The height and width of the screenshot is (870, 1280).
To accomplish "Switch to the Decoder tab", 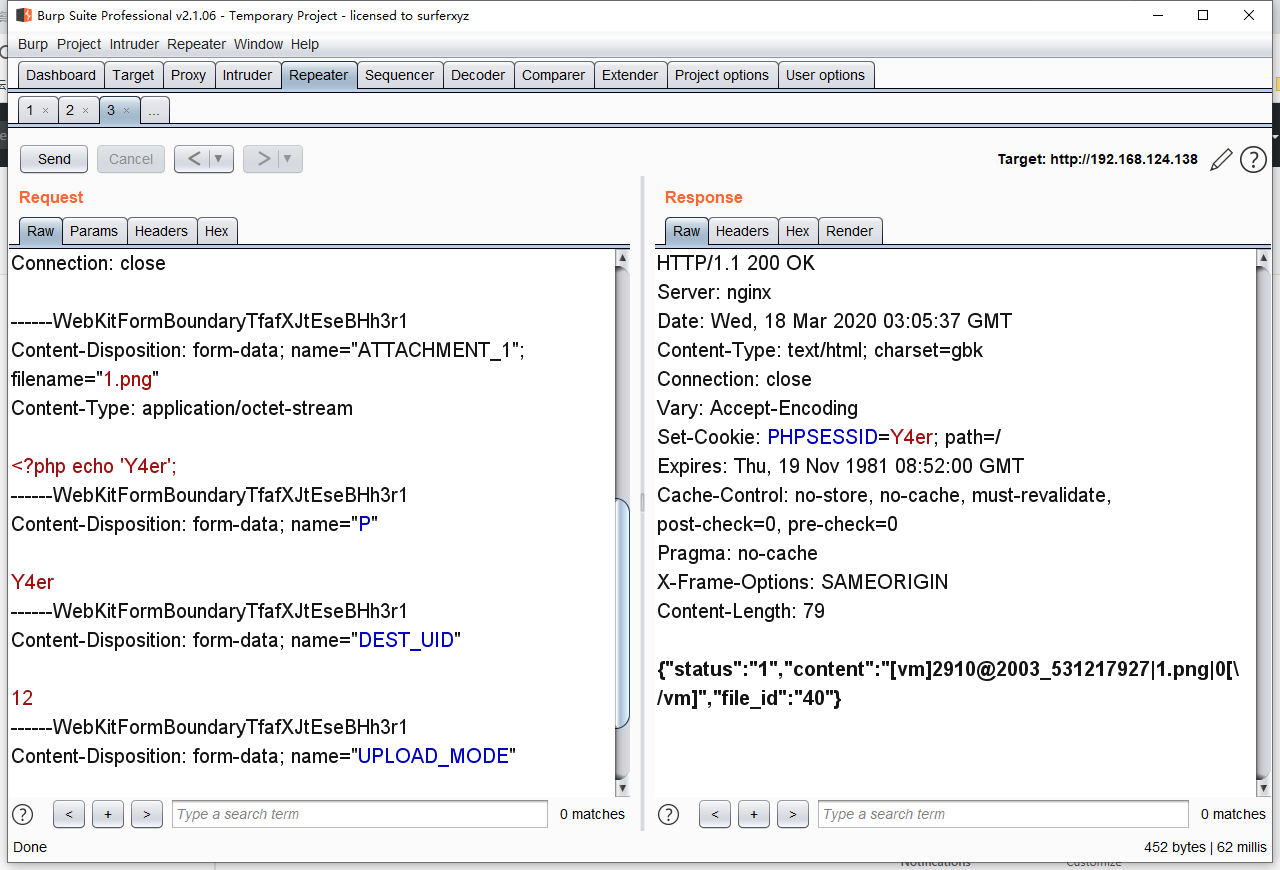I will click(478, 75).
